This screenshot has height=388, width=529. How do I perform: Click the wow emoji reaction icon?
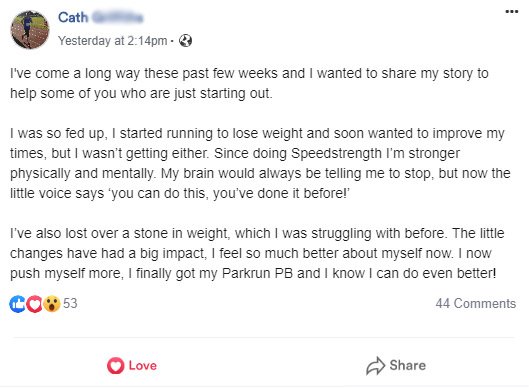[52, 304]
